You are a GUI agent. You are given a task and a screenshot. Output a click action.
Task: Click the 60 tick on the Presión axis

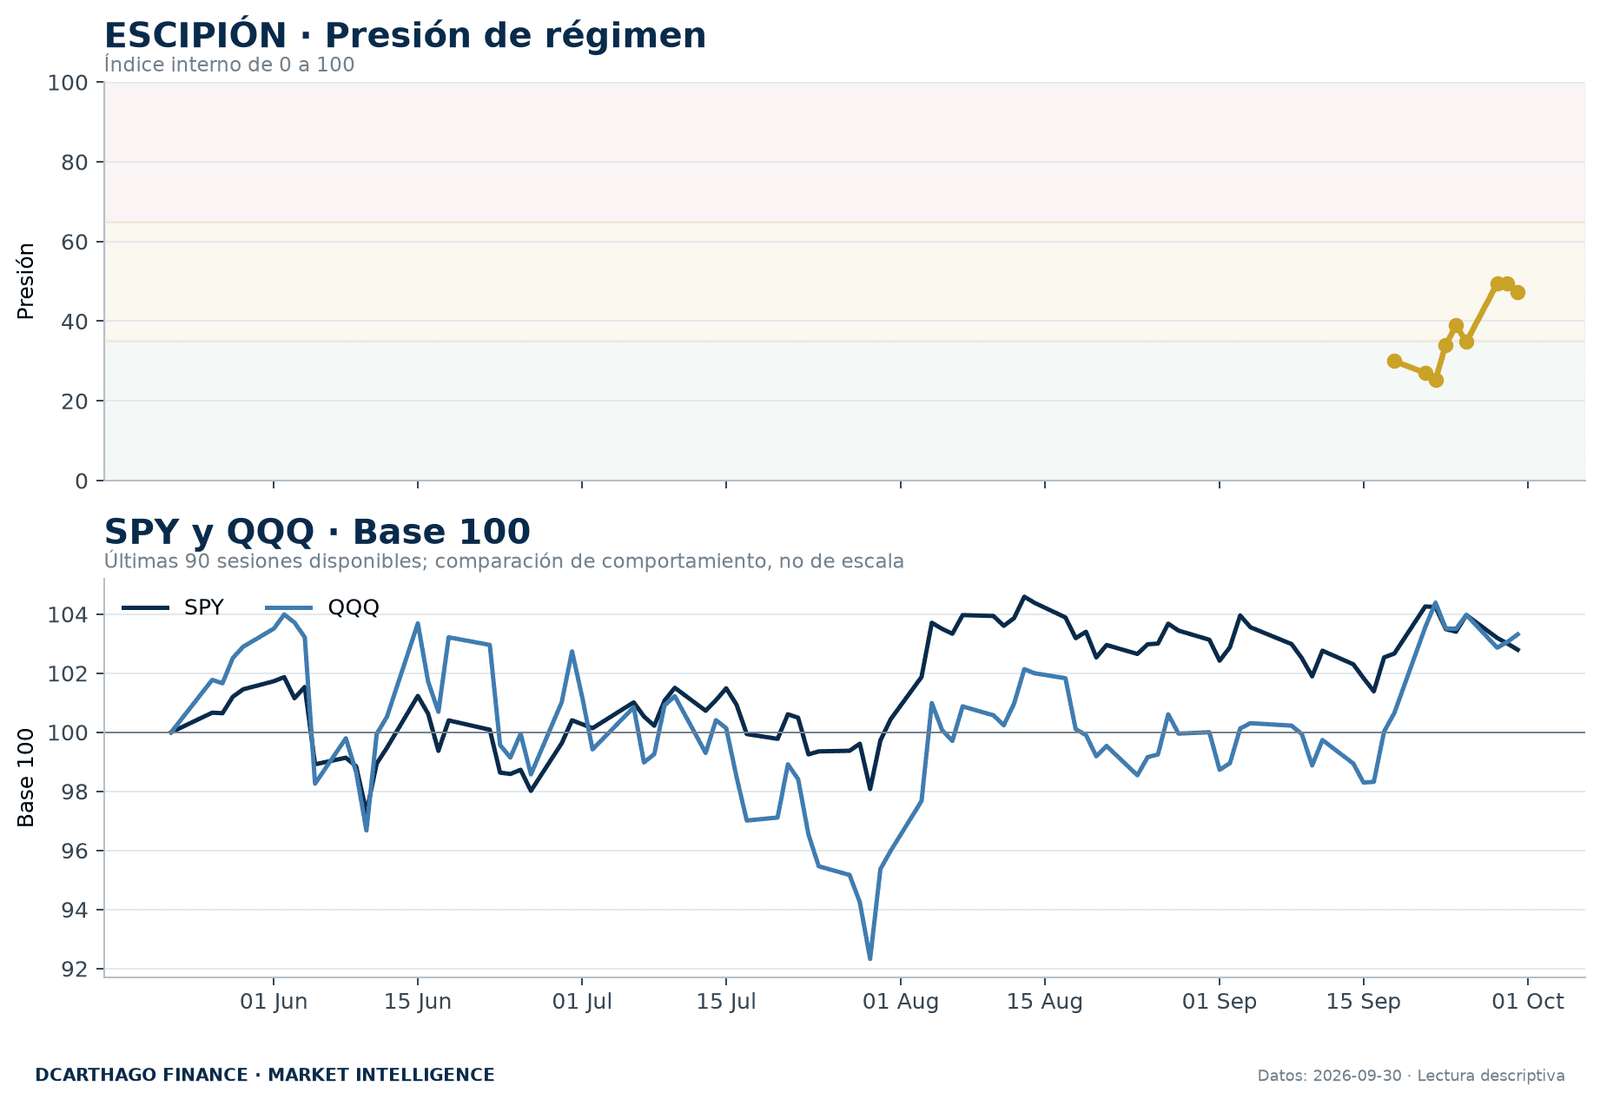(x=75, y=242)
